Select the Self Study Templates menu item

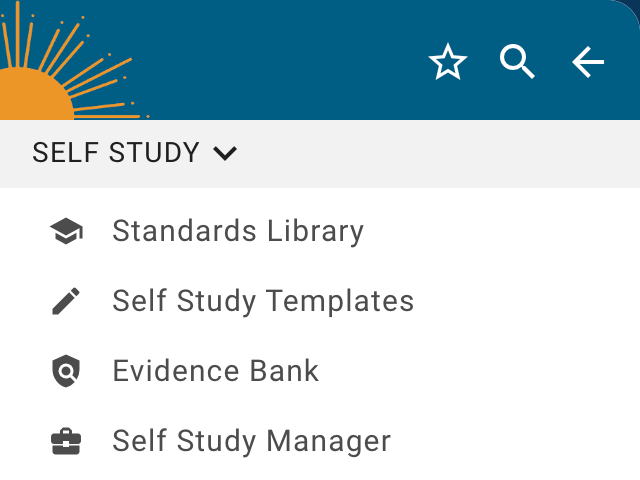click(x=263, y=301)
